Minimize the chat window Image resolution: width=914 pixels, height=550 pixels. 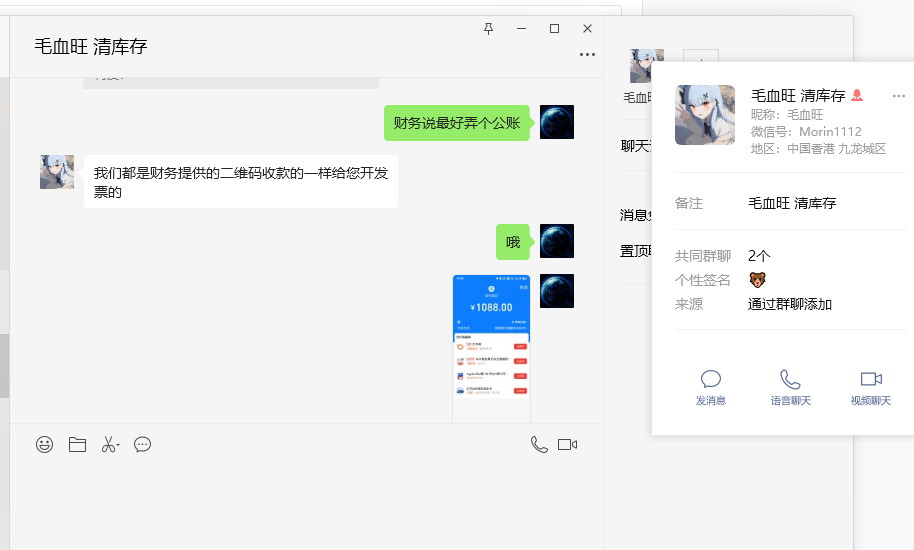tap(521, 29)
